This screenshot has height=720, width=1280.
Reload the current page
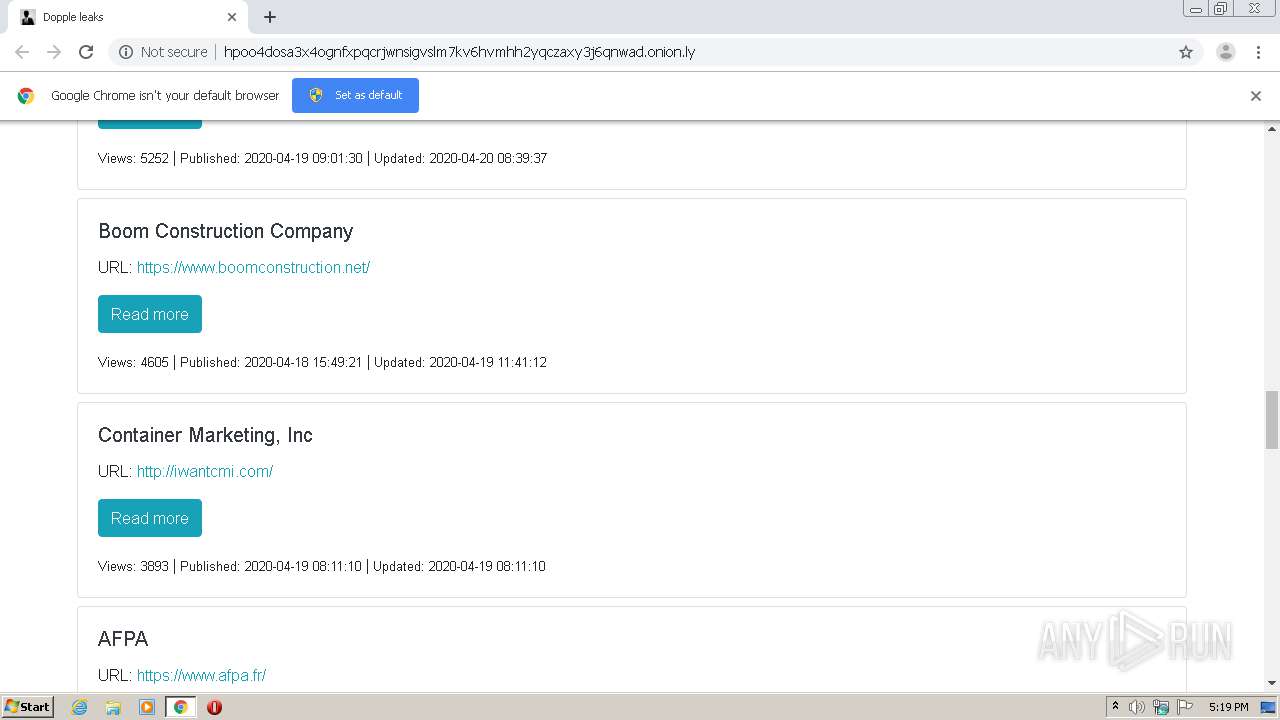coord(86,52)
